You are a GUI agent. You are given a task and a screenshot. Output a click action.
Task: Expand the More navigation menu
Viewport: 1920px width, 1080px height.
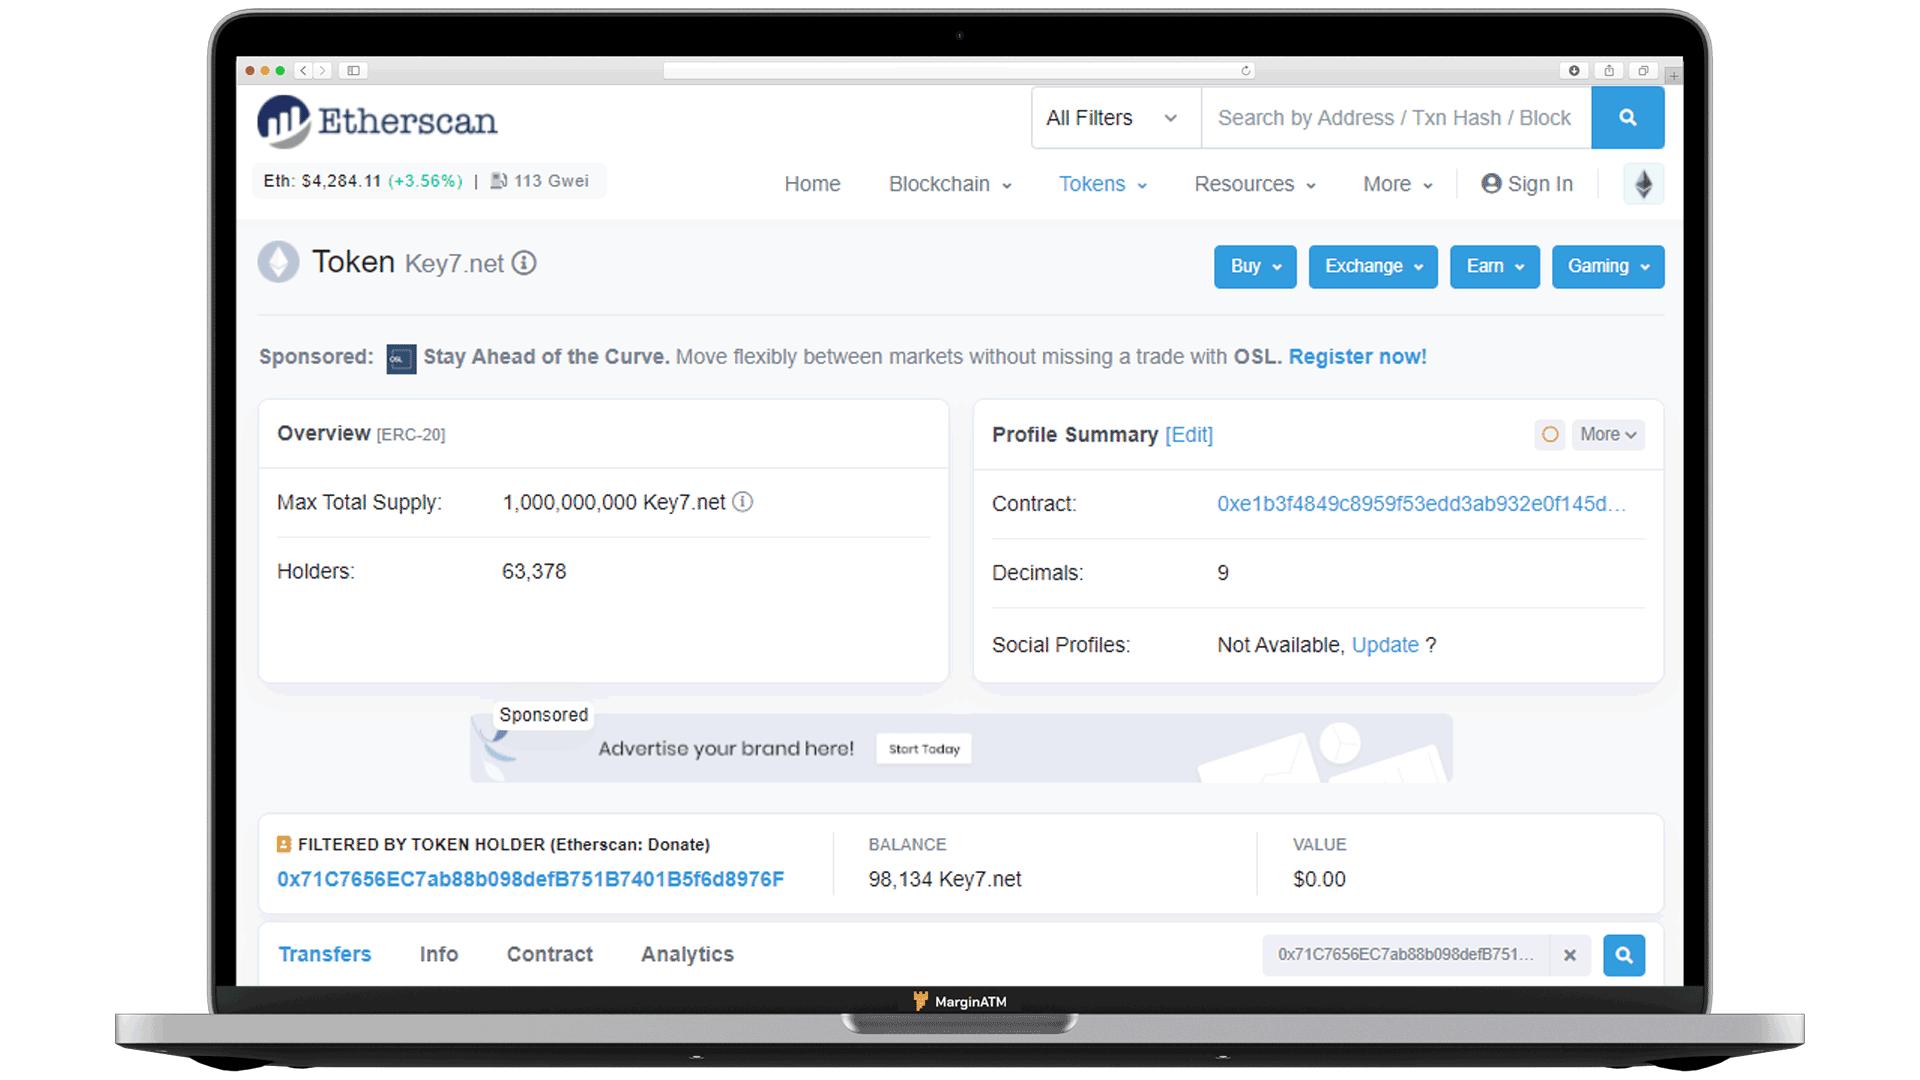point(1397,184)
